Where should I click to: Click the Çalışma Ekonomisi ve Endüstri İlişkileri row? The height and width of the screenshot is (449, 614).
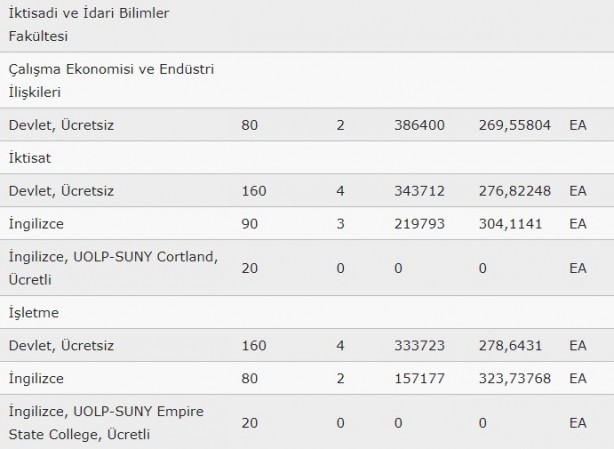pos(307,80)
